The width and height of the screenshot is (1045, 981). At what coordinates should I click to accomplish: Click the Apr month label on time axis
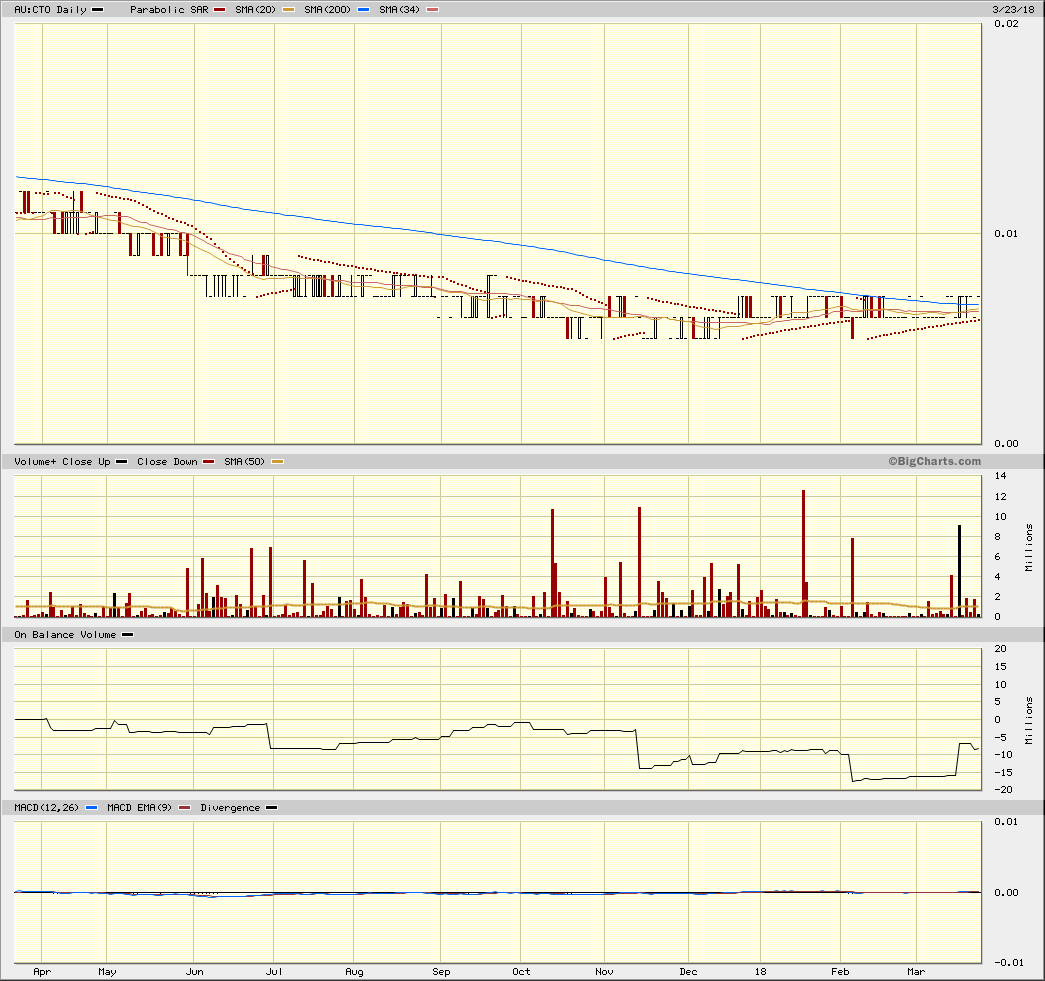(x=42, y=972)
